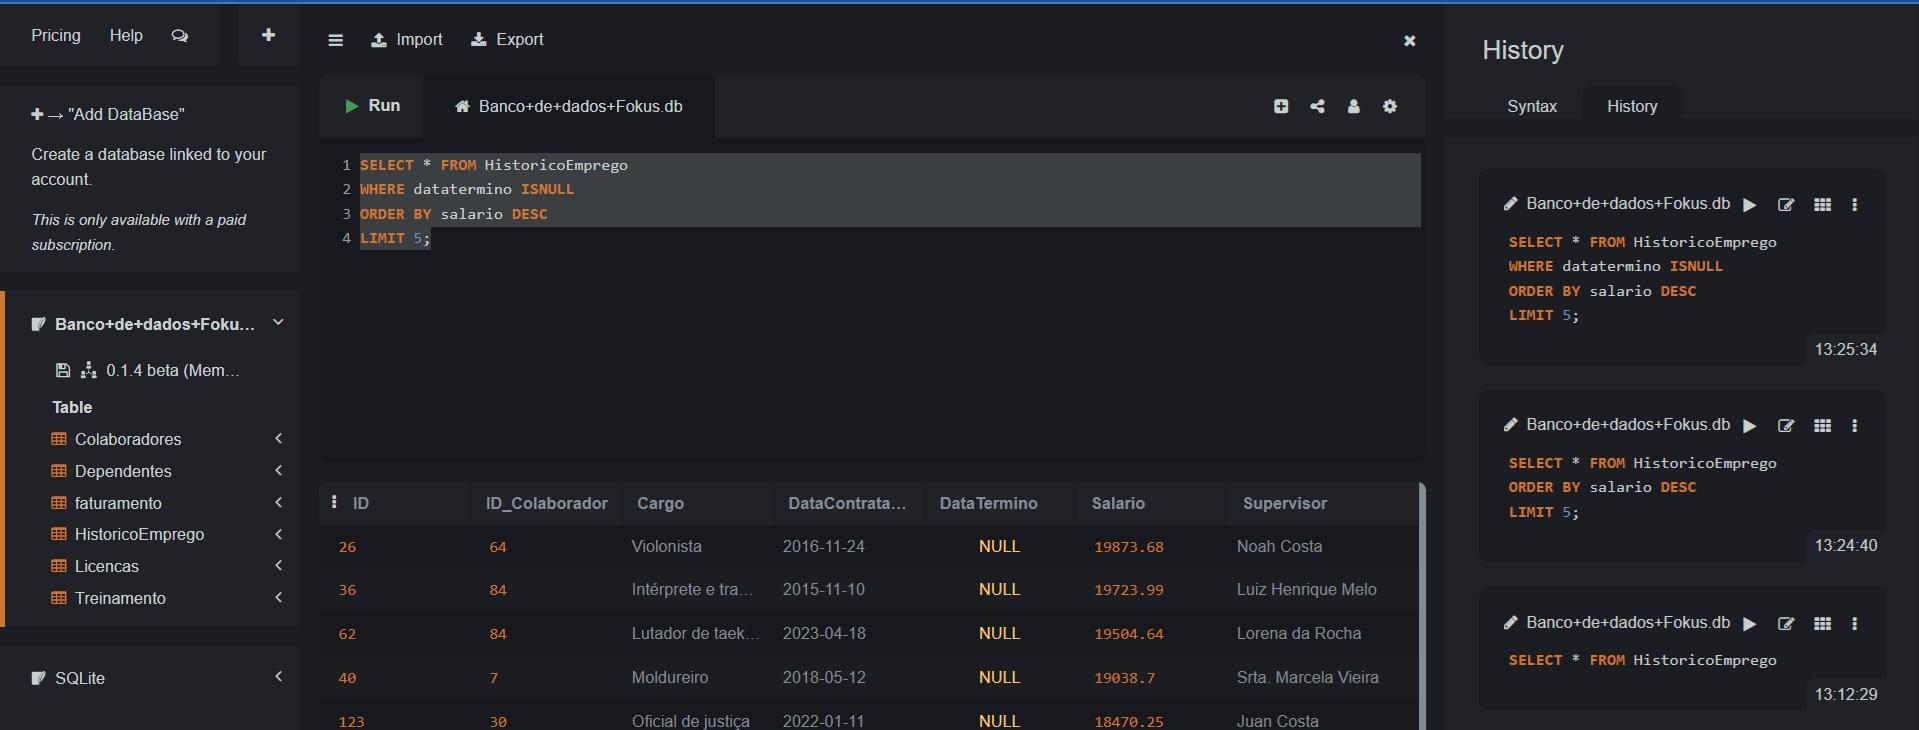
Task: Click the plus icon to add new tab
Action: [x=268, y=35]
